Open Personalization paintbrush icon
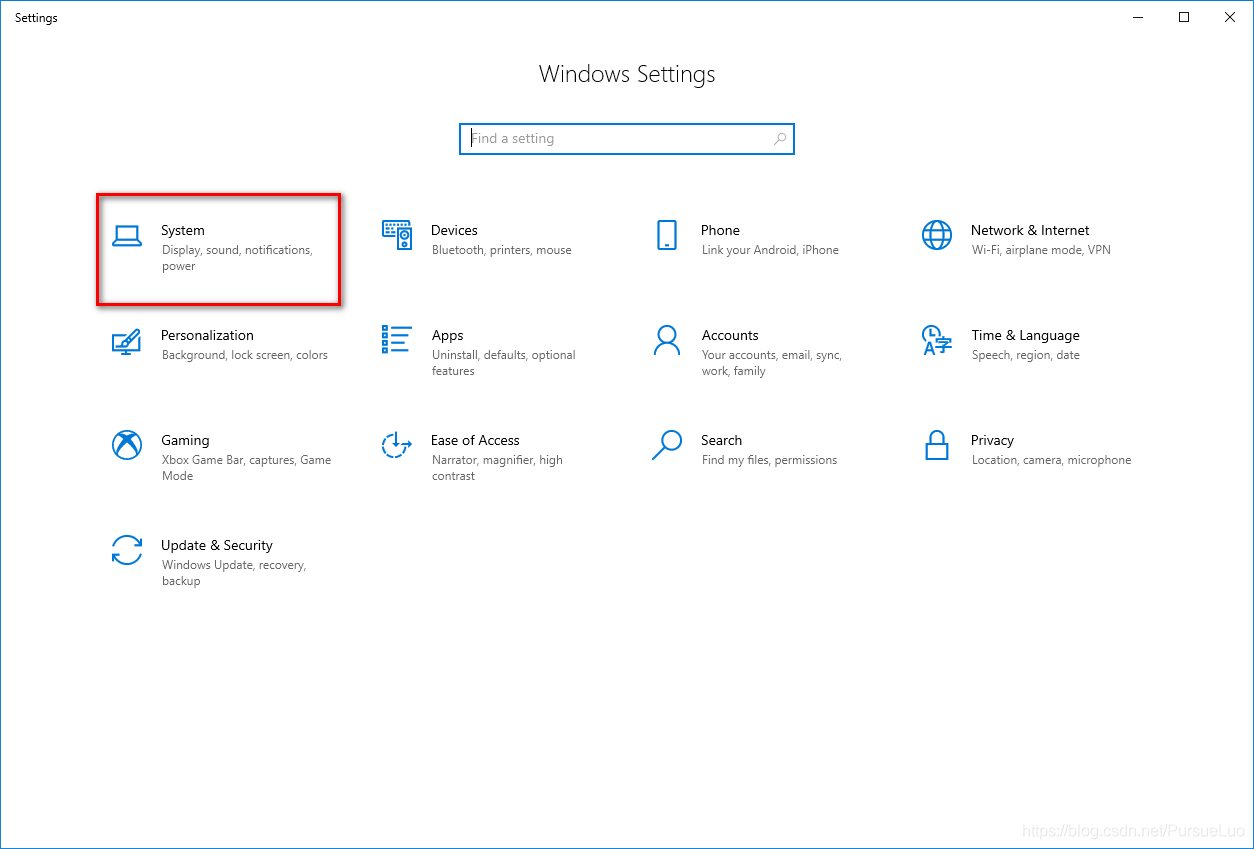The height and width of the screenshot is (849, 1254). click(127, 341)
